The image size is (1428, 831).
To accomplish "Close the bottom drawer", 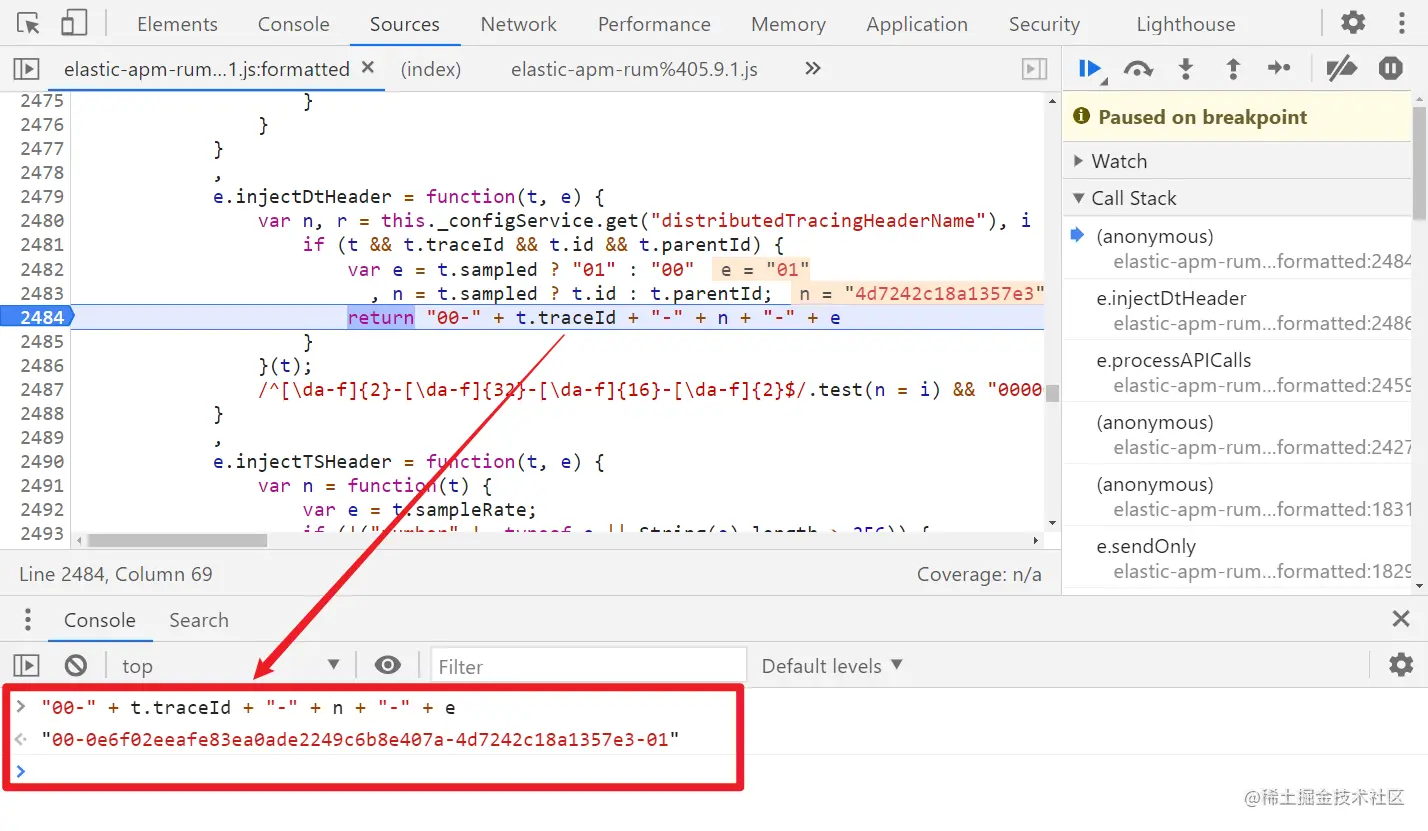I will 1401,619.
